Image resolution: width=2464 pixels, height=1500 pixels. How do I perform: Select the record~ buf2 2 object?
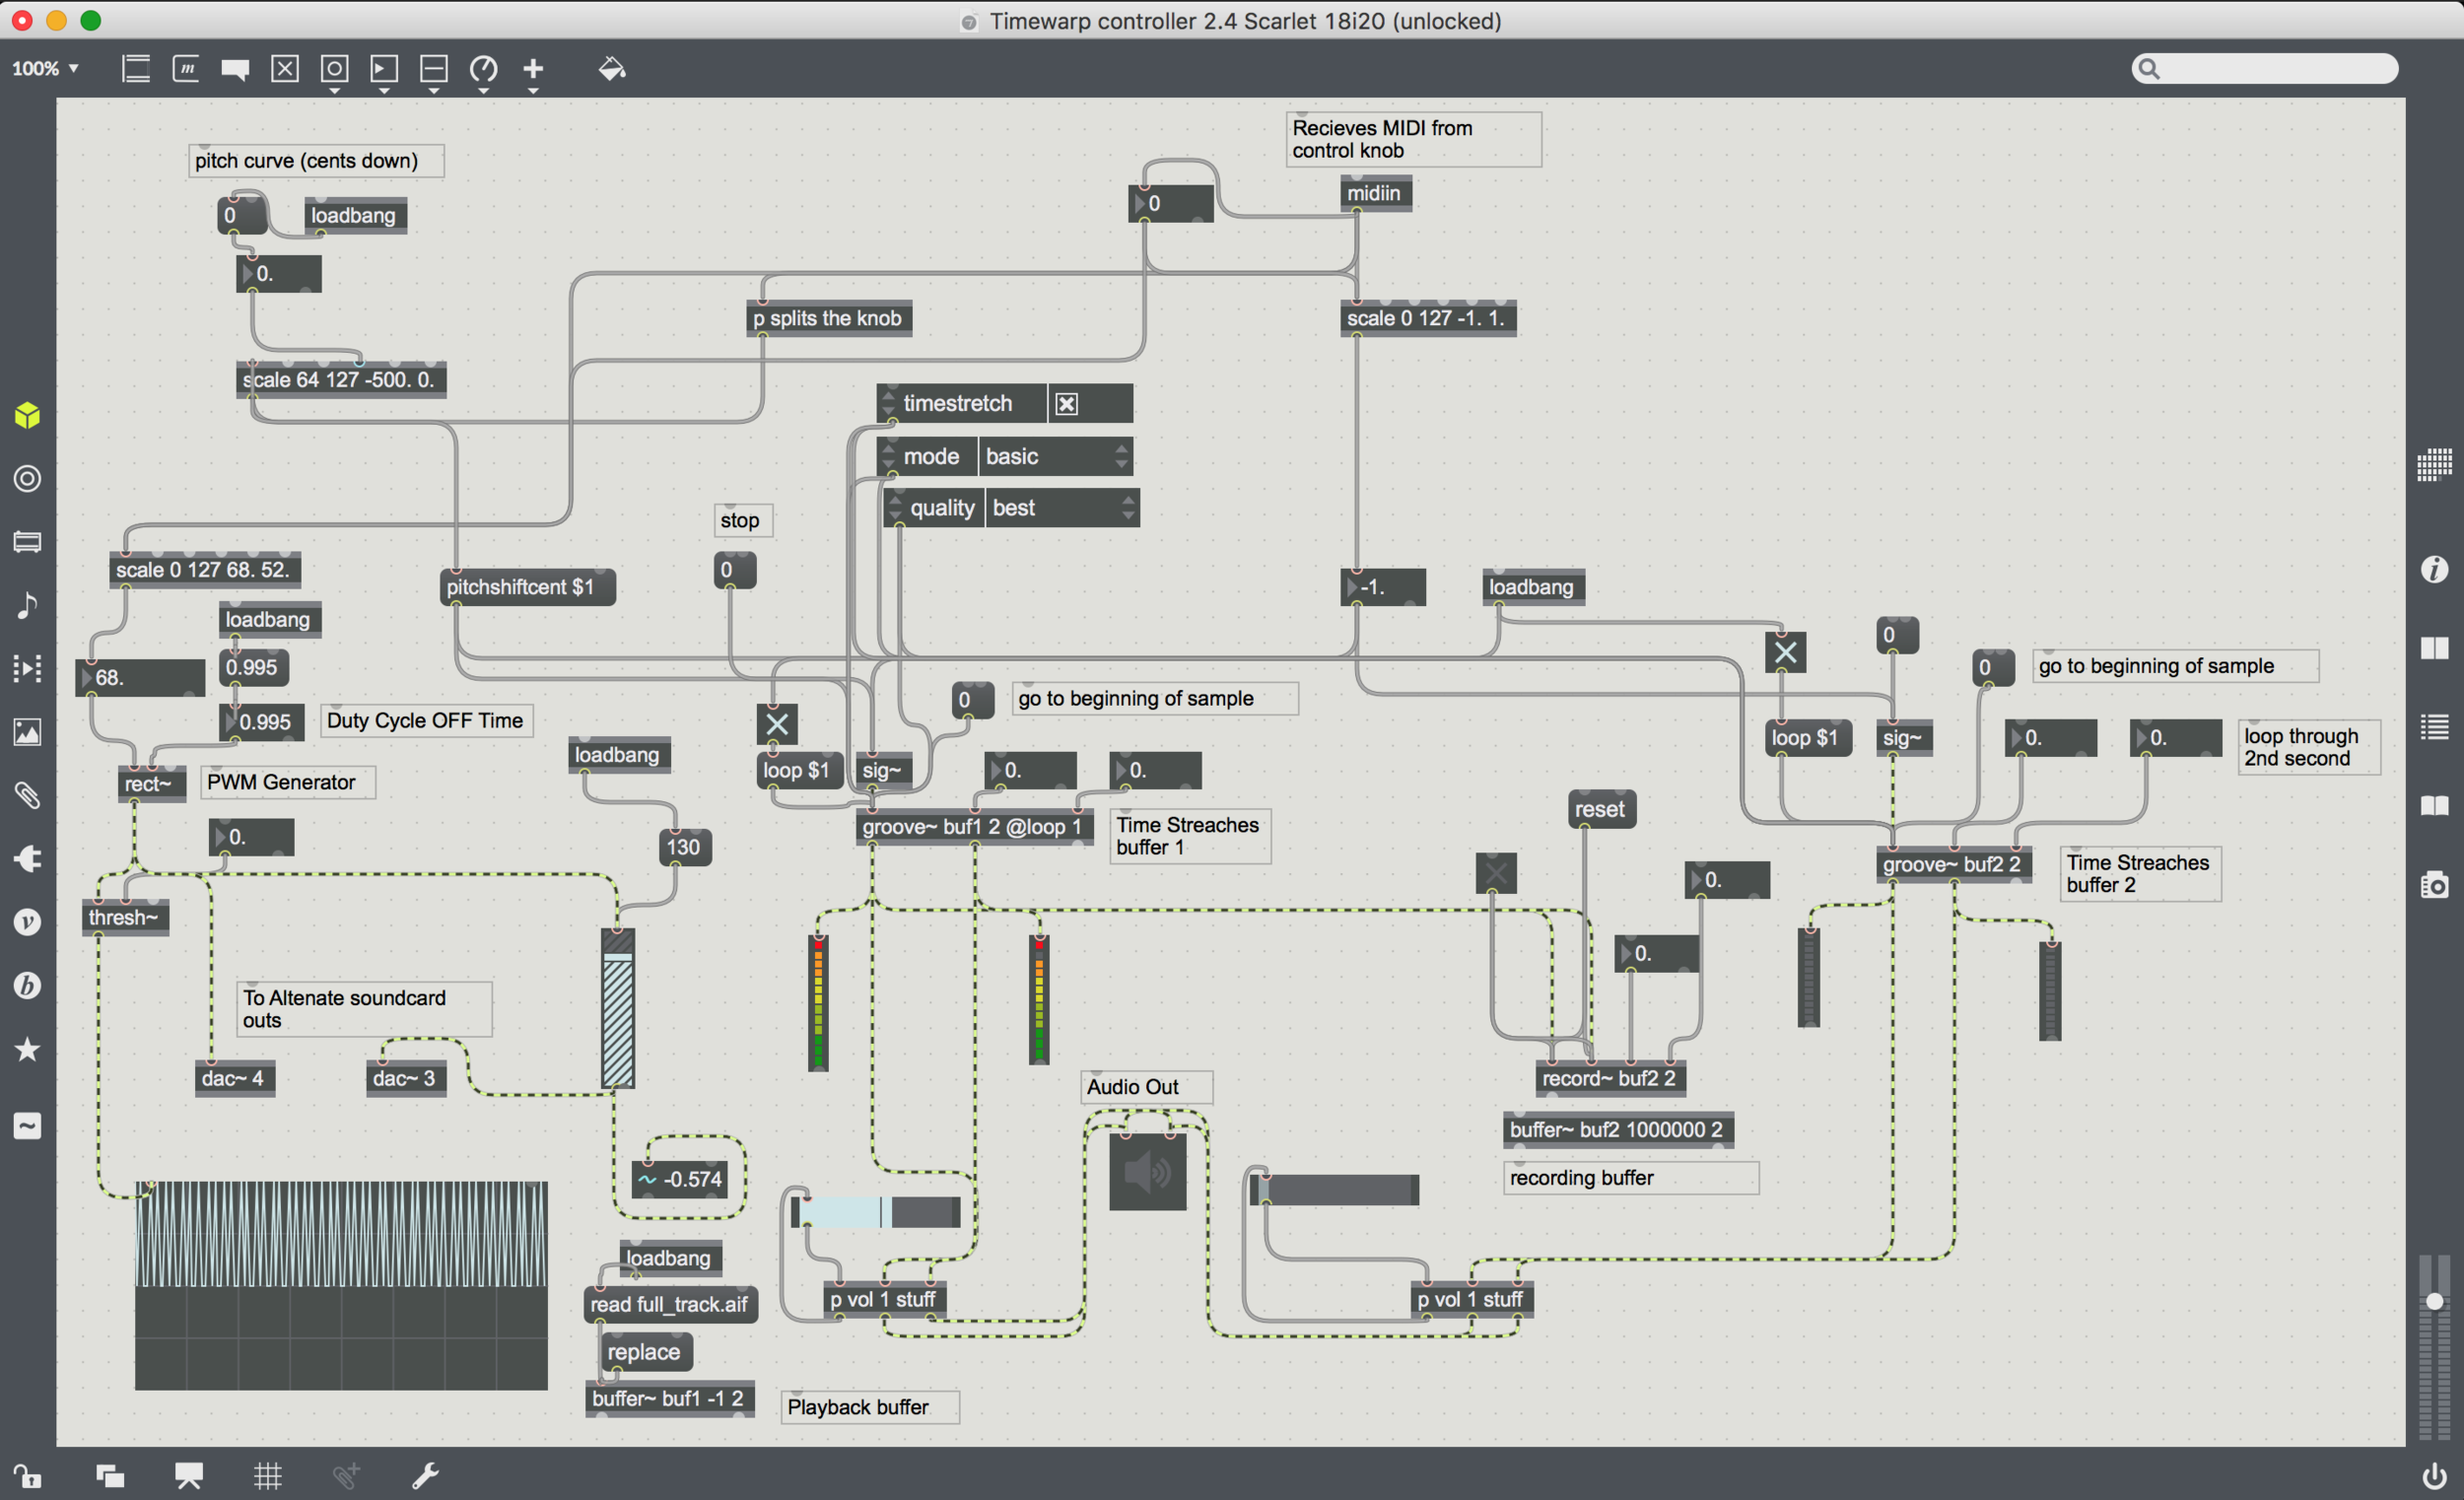click(1610, 1078)
